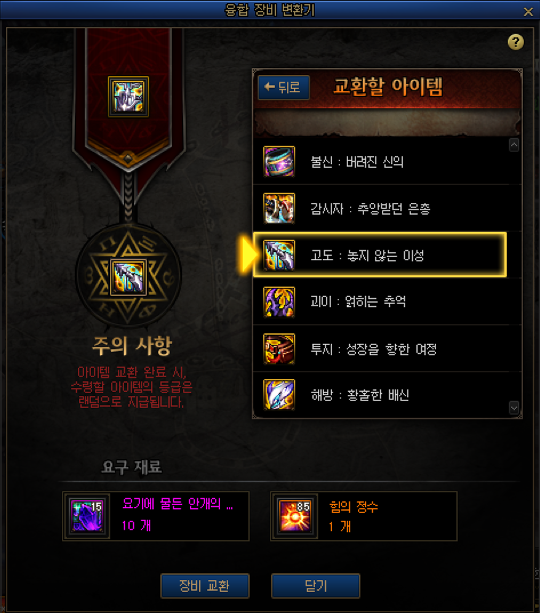Screen dimensions: 540x613
Task: Choose 해방 : 황홀한 배신 from the list
Action: [x=387, y=394]
